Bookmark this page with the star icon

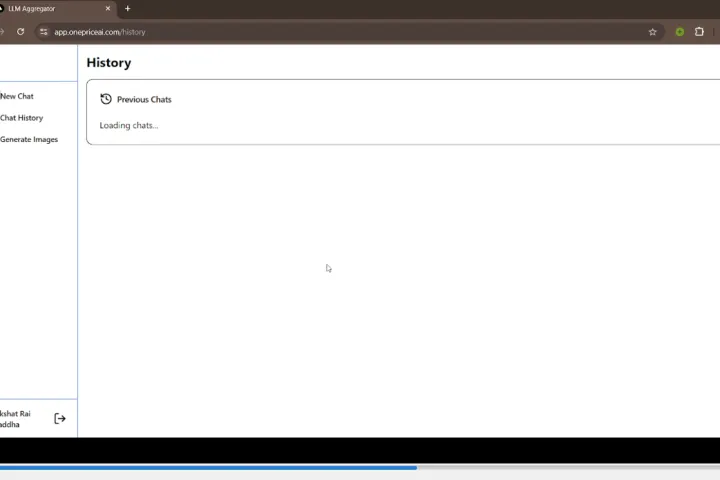653,32
